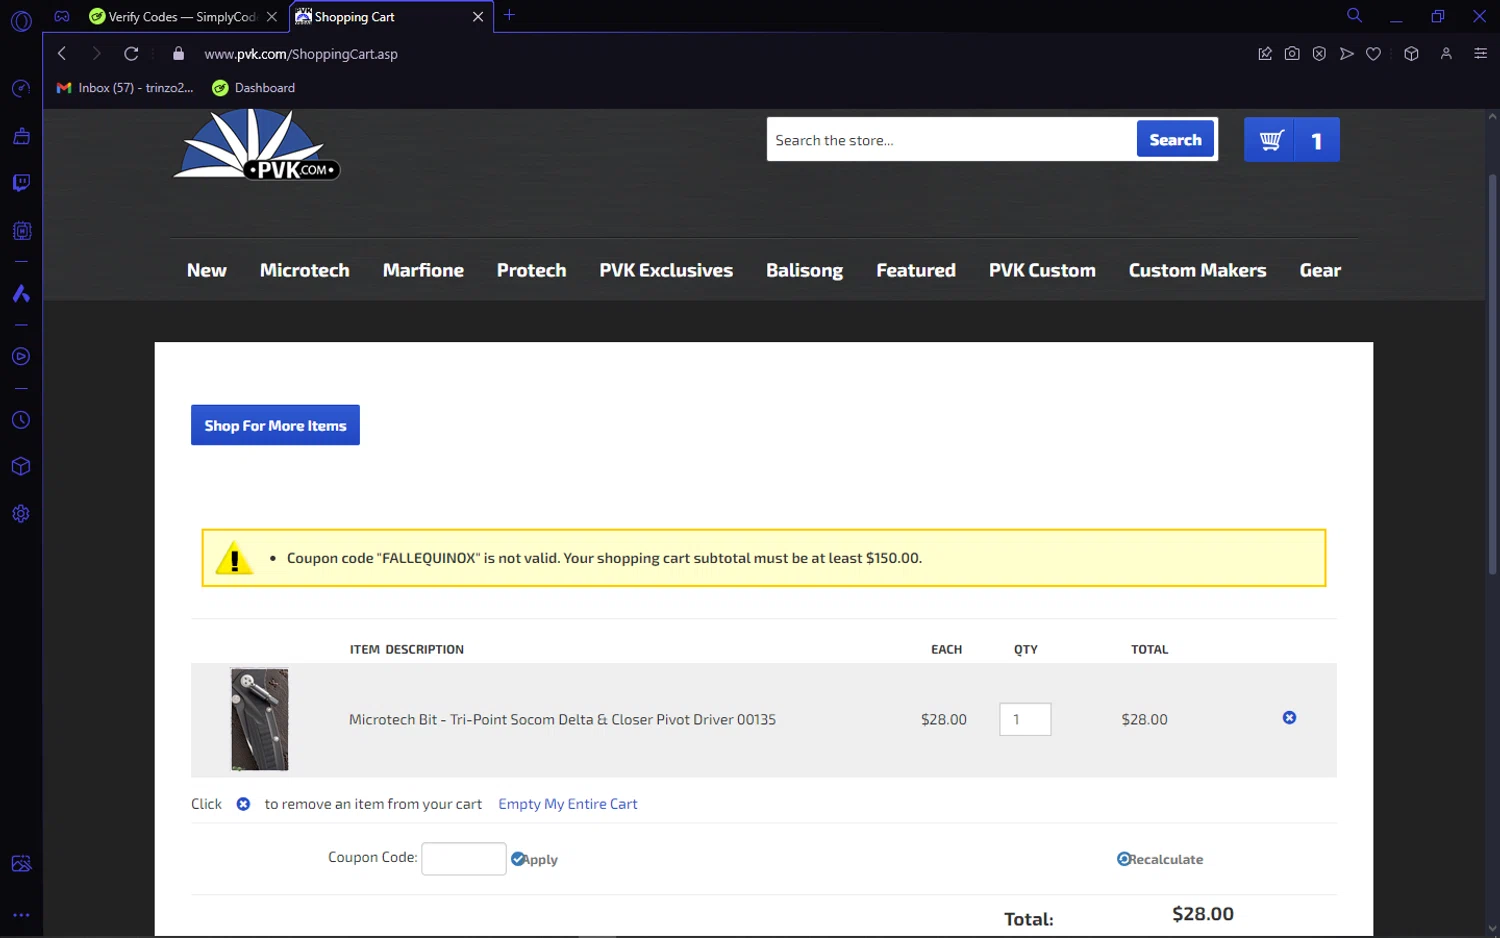Click the snapshot camera icon in address bar

click(x=1292, y=54)
